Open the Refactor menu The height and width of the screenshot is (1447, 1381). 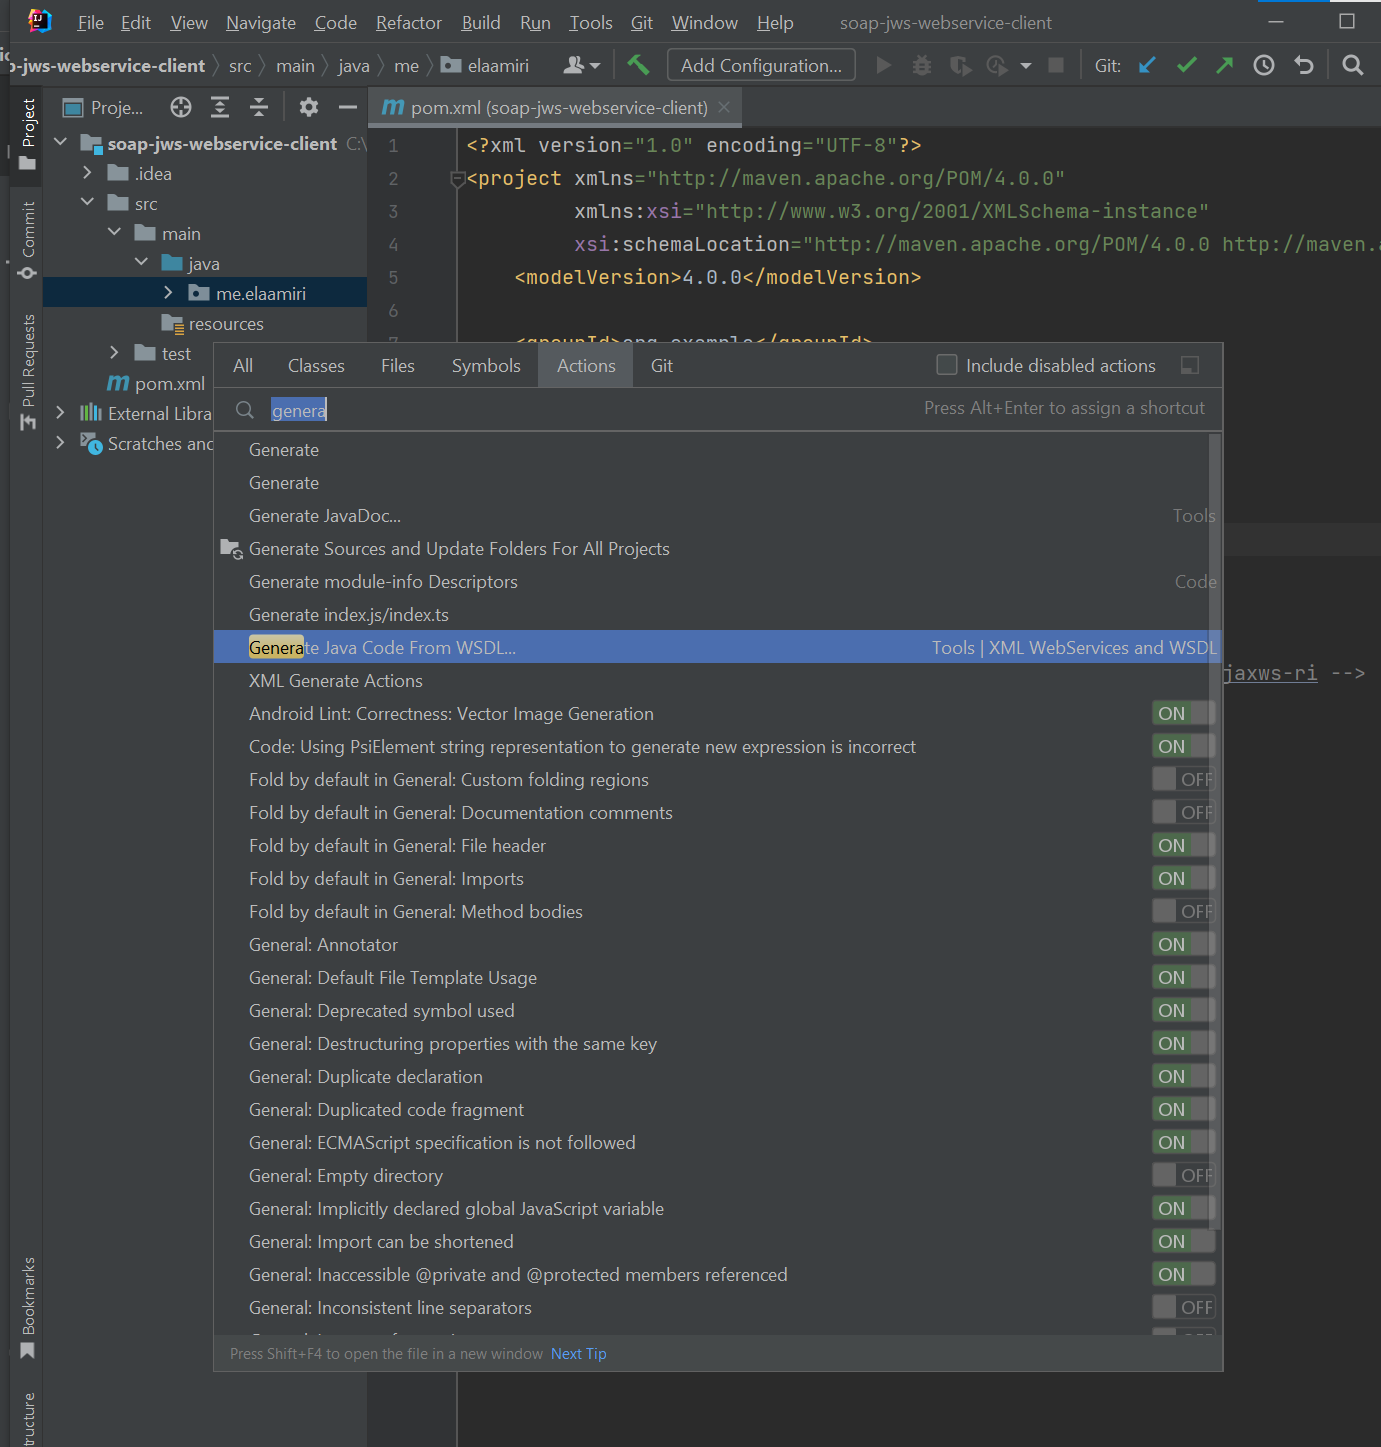tap(408, 22)
